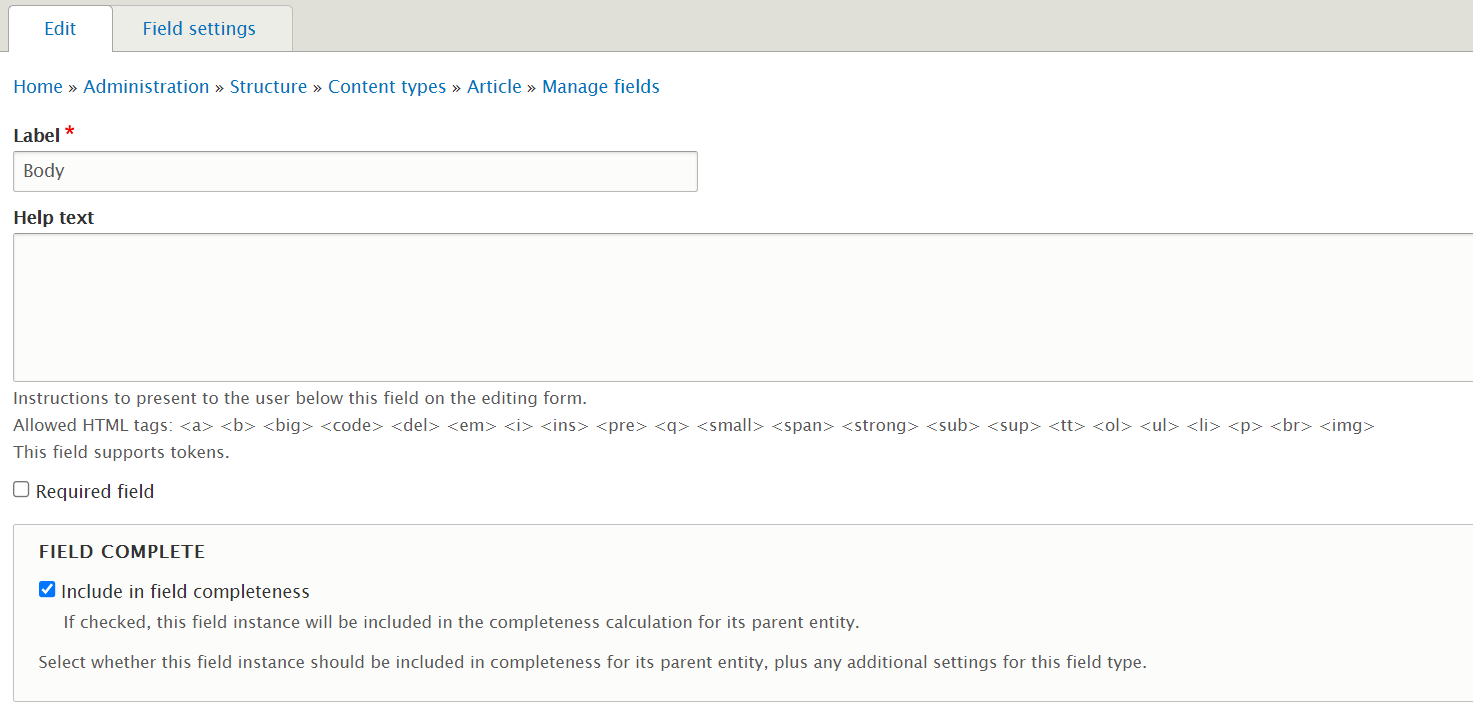The width and height of the screenshot is (1473, 721).
Task: Click the Label field heading
Action: click(x=33, y=134)
